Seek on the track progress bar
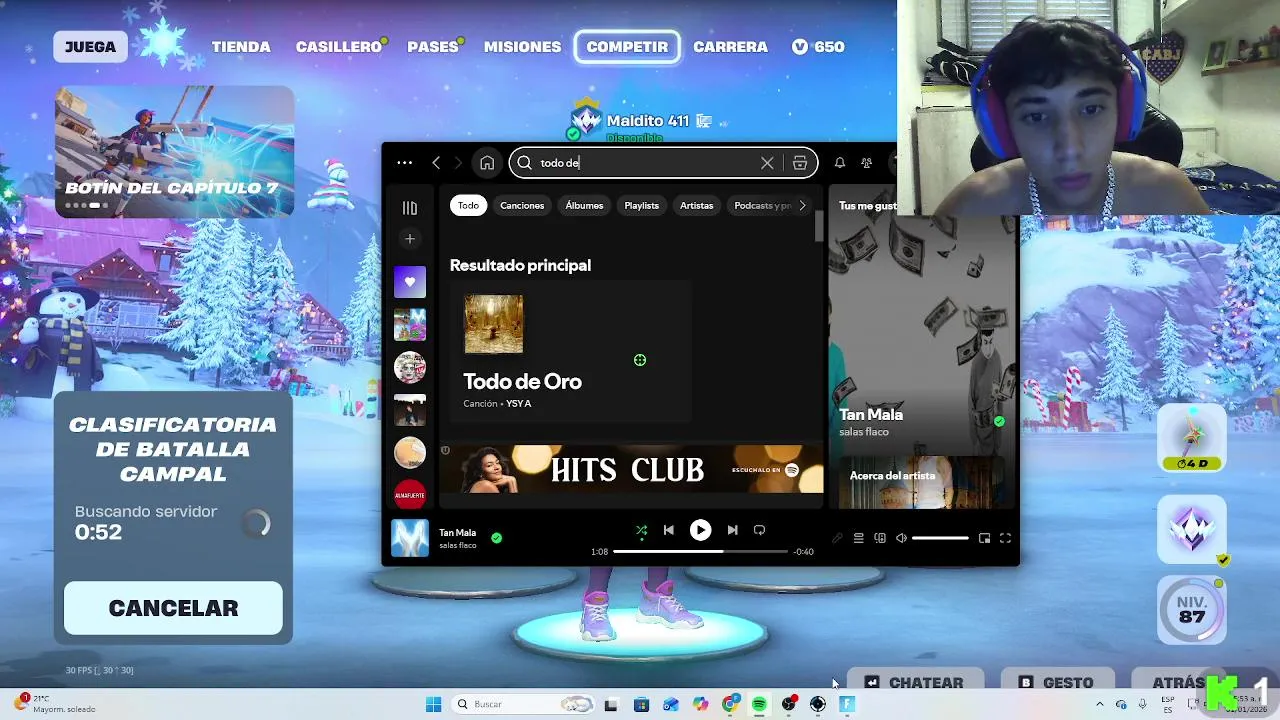Screen dimensions: 1280x720 700,551
